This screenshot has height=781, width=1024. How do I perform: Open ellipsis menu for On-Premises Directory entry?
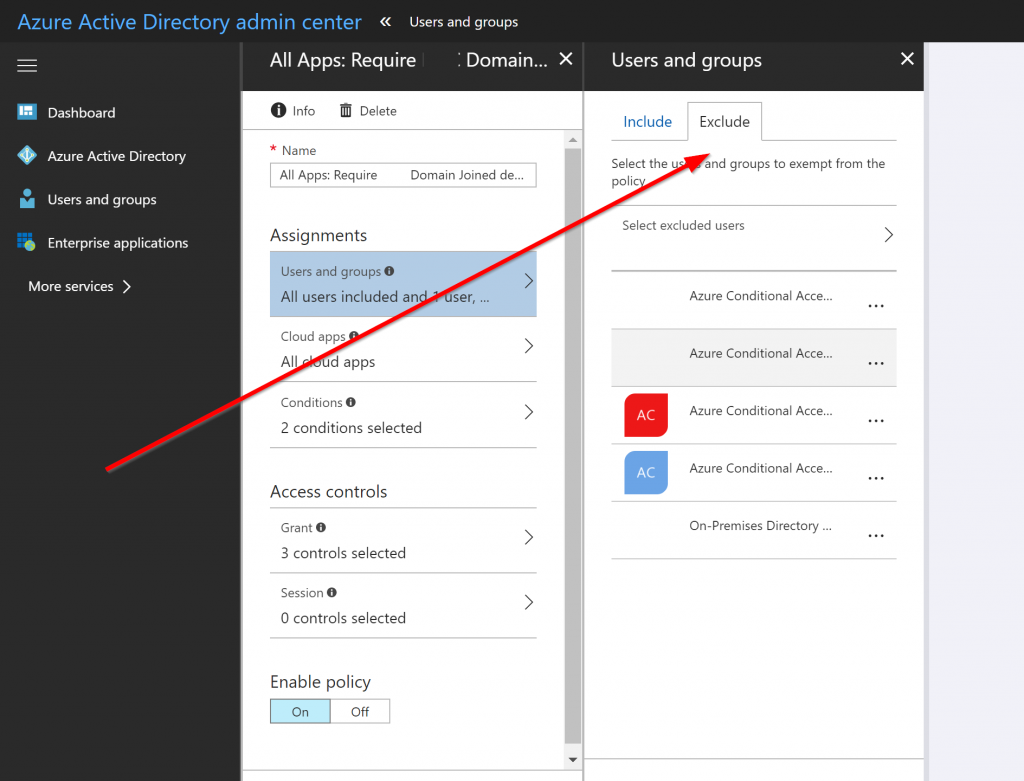coord(876,535)
